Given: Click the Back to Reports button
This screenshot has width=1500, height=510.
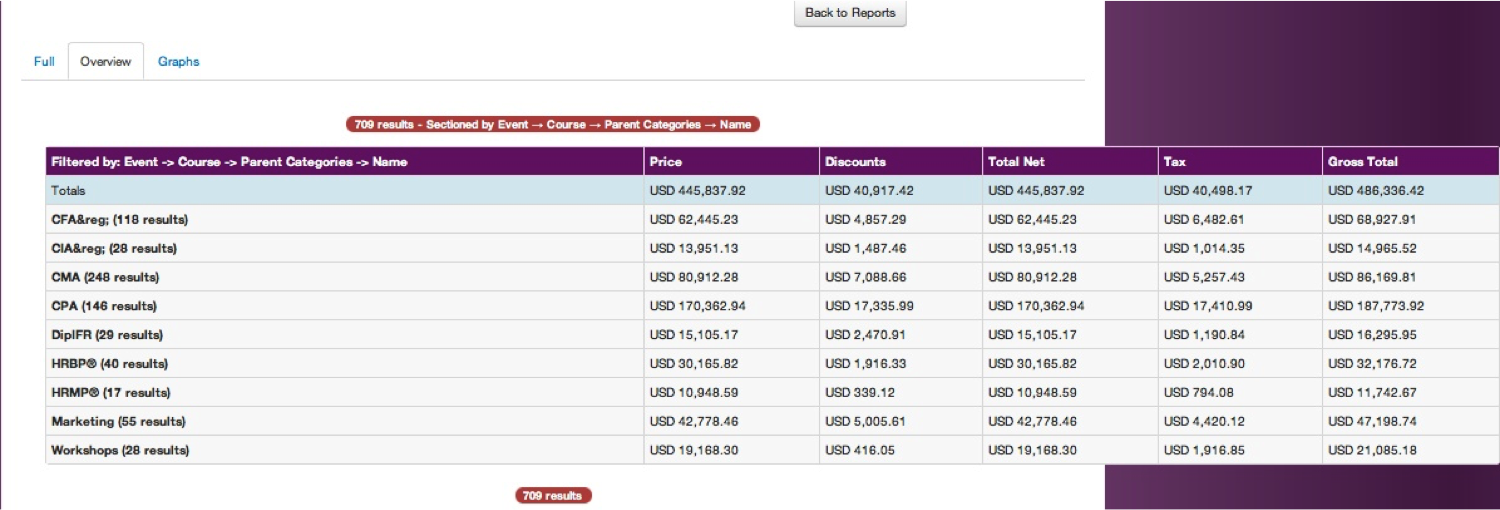Looking at the screenshot, I should (x=850, y=13).
